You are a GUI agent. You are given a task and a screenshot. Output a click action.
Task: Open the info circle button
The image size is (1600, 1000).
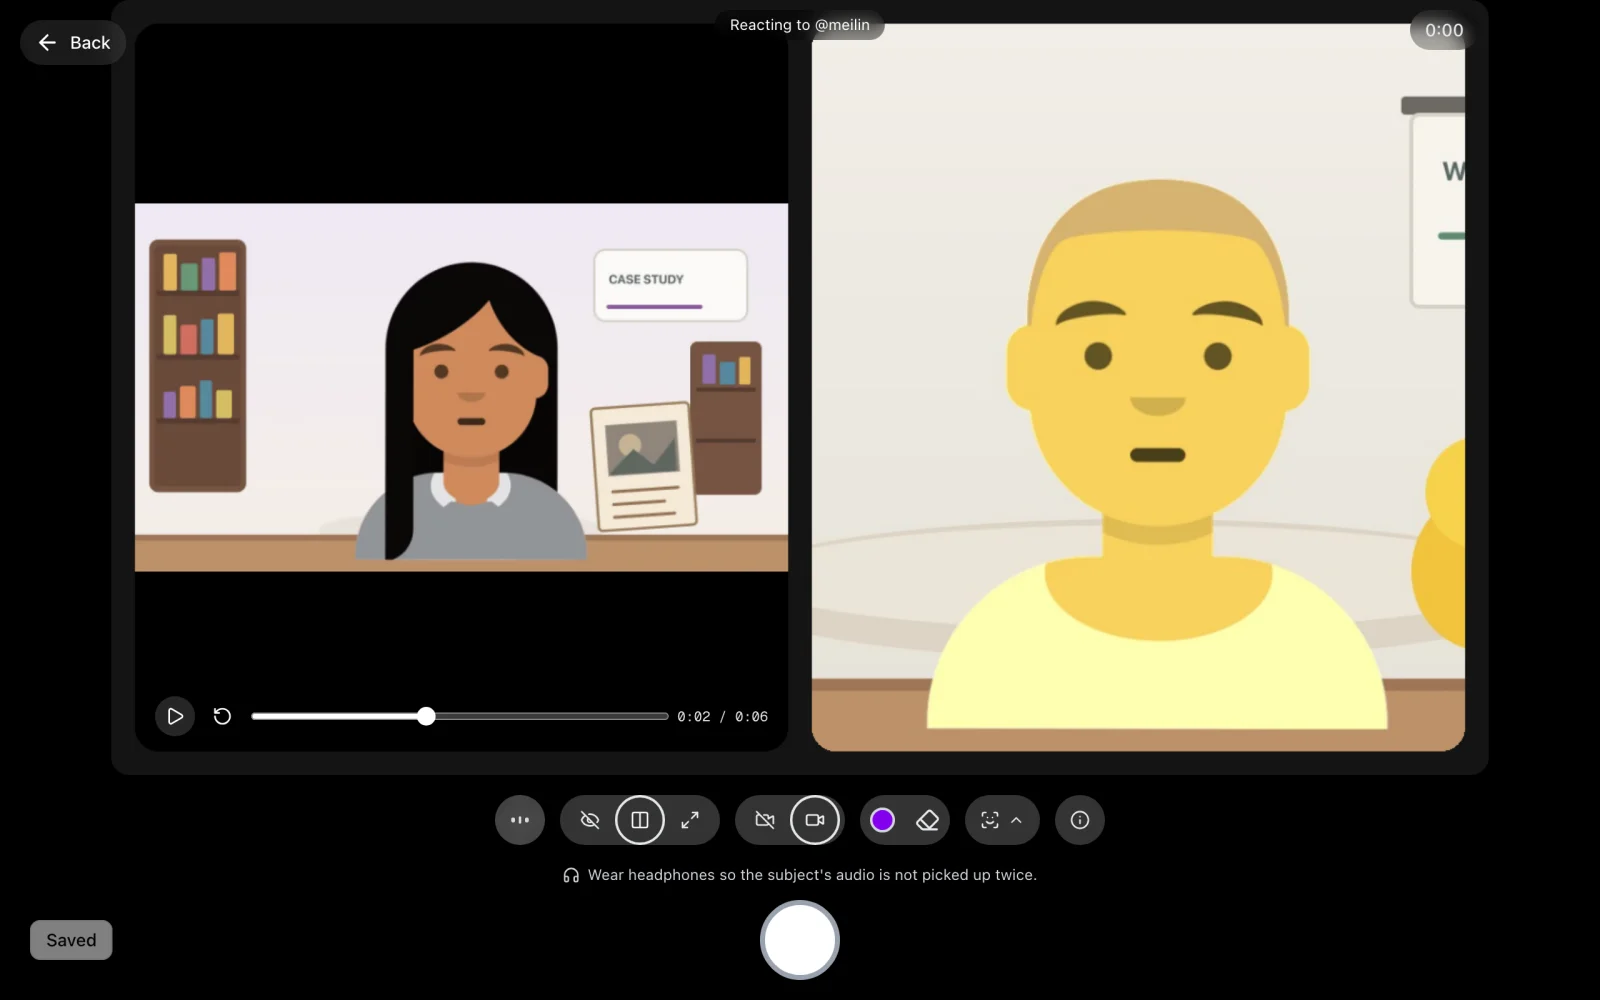coord(1080,820)
